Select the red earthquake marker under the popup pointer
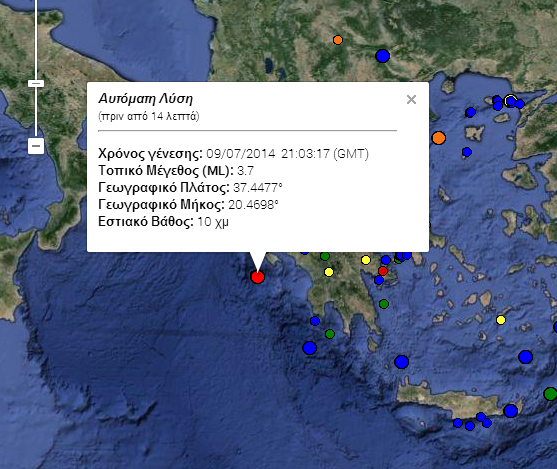Viewport: 557px width, 469px height. click(x=258, y=276)
